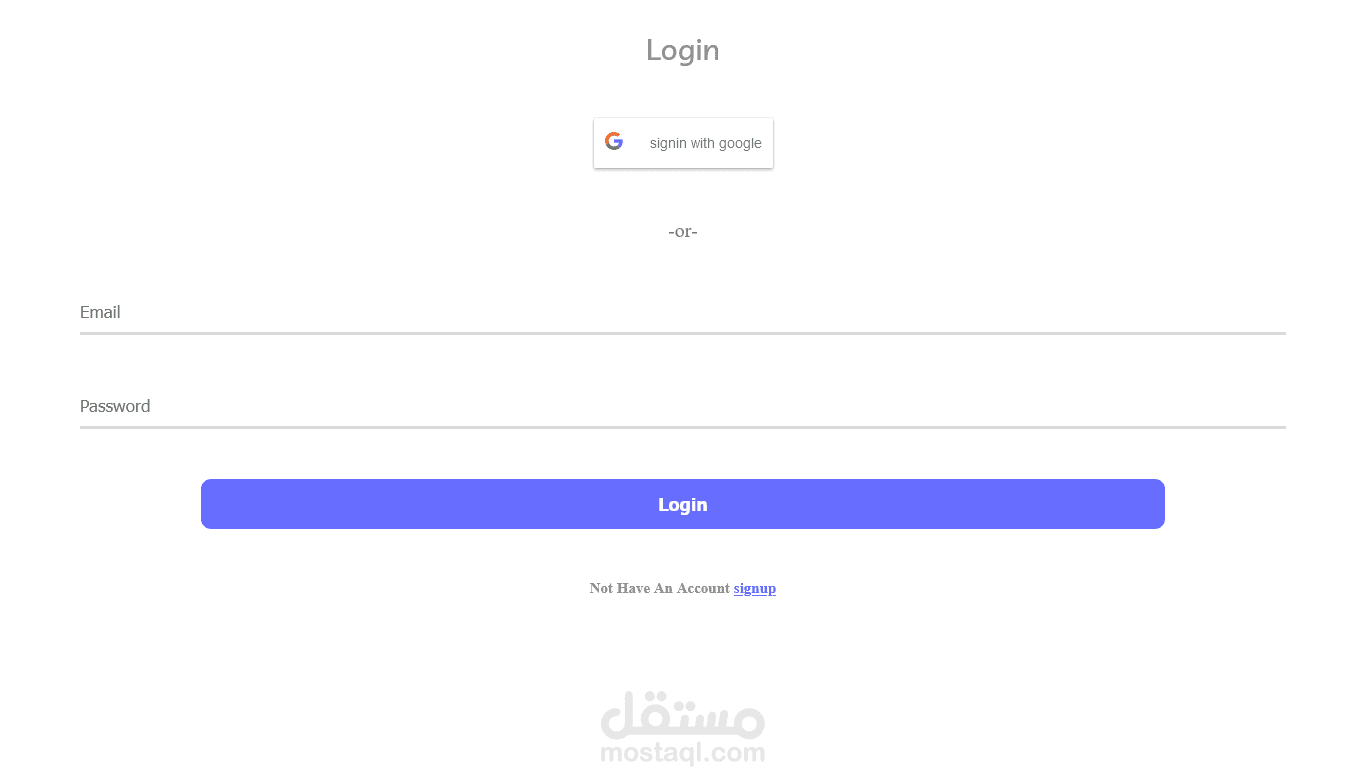Select the white Google sign-in card
This screenshot has width=1366, height=783.
tap(683, 143)
